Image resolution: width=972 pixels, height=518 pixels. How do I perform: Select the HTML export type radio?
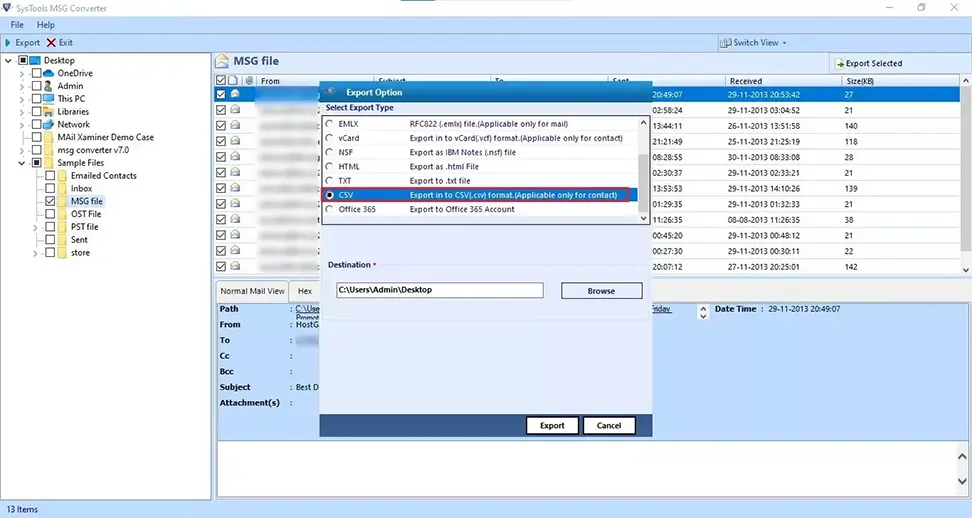[x=330, y=167]
